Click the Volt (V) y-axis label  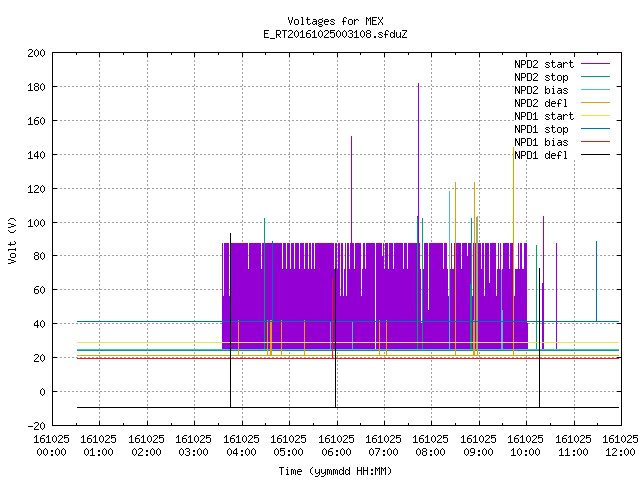pyautogui.click(x=12, y=241)
